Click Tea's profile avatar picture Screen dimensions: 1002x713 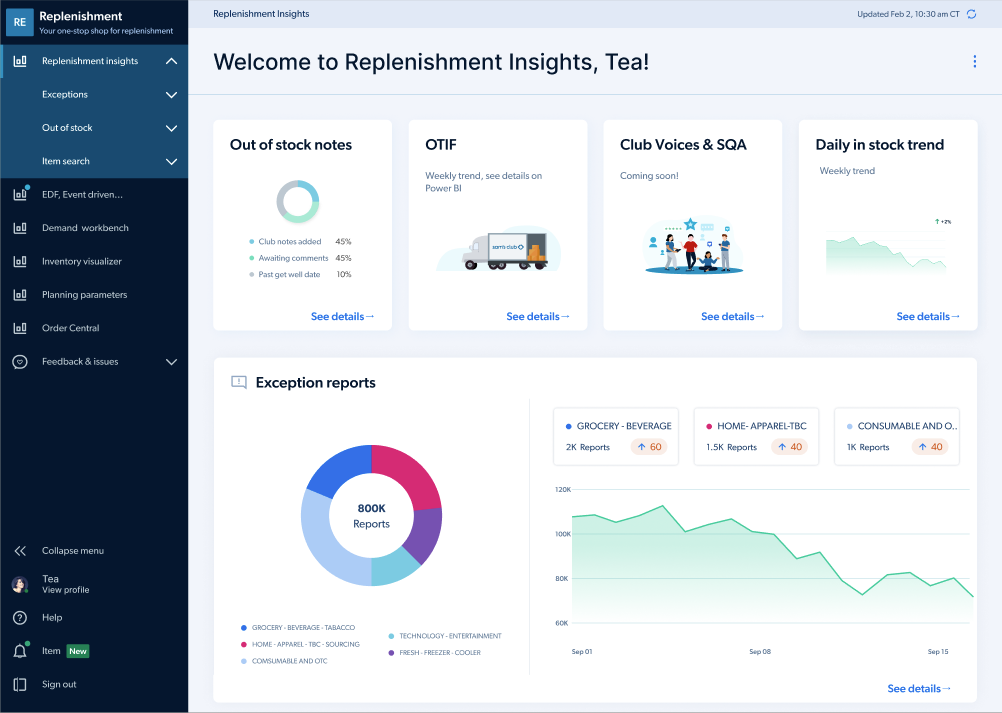coord(20,584)
